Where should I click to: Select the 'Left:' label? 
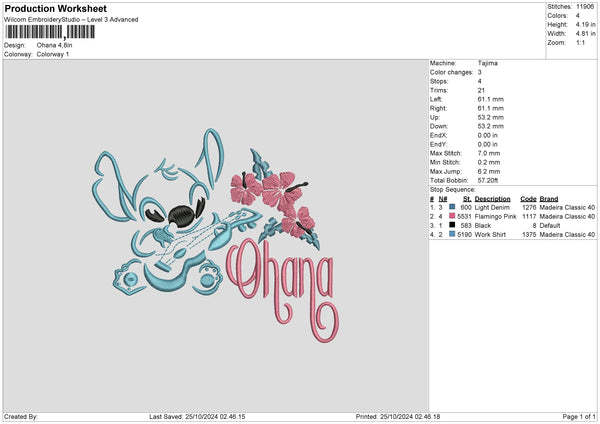(436, 99)
